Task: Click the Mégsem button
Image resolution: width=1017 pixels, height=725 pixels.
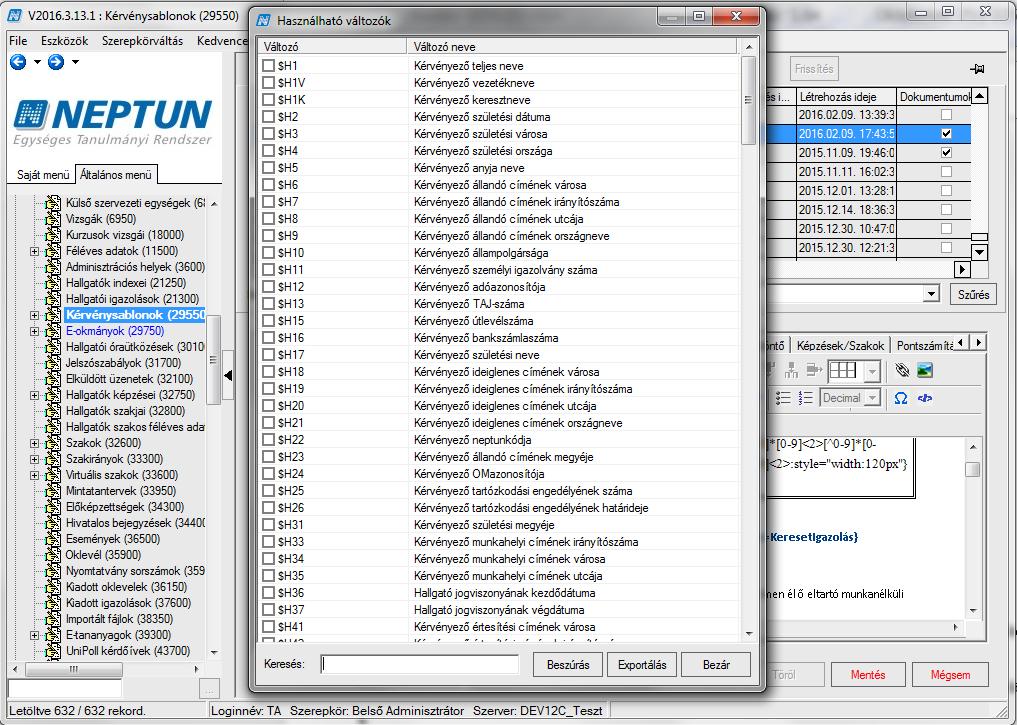Action: pos(950,674)
